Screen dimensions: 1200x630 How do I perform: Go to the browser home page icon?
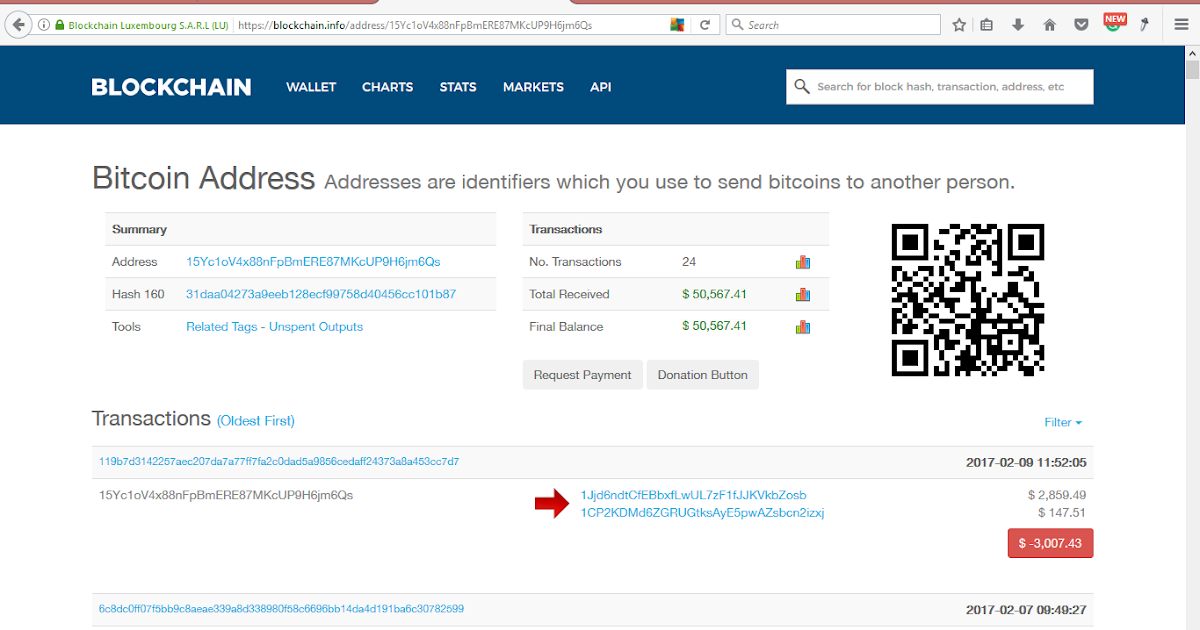[1049, 25]
